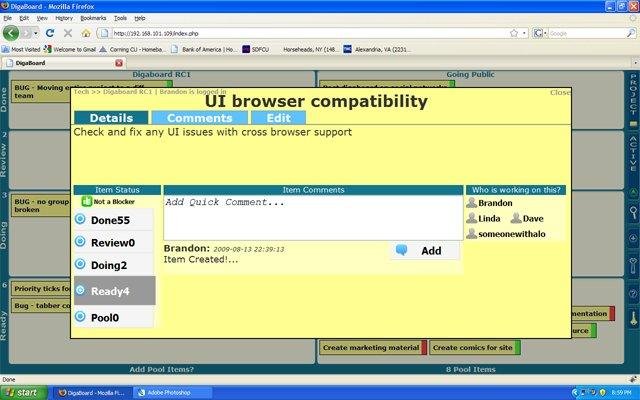Open the Alexandria, VA bookmark
This screenshot has height=400, width=640.
click(x=376, y=49)
